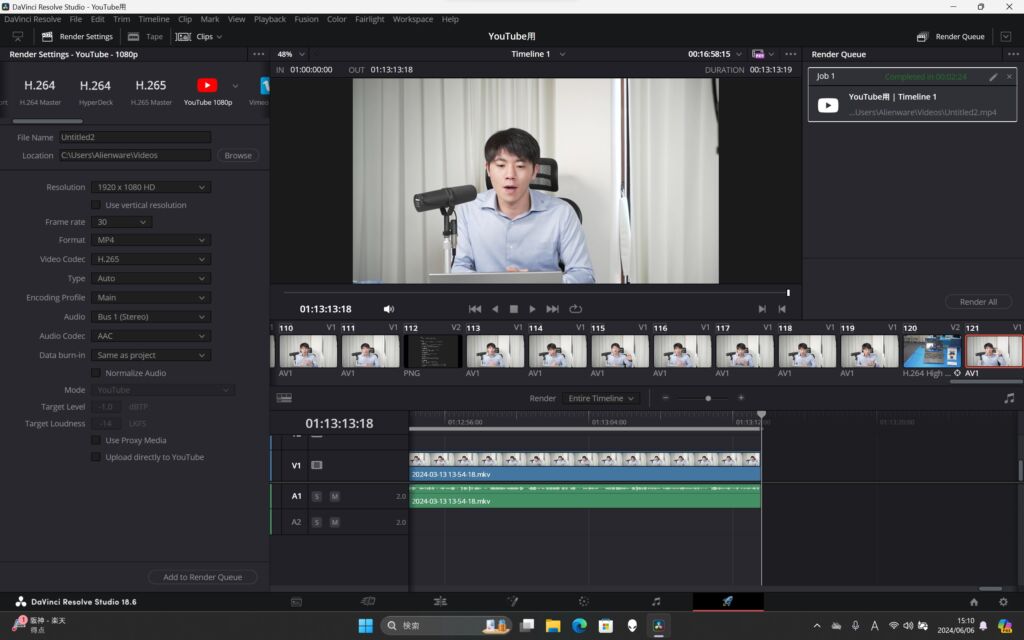Mute audio track A2
This screenshot has width=1024, height=640.
coord(334,522)
